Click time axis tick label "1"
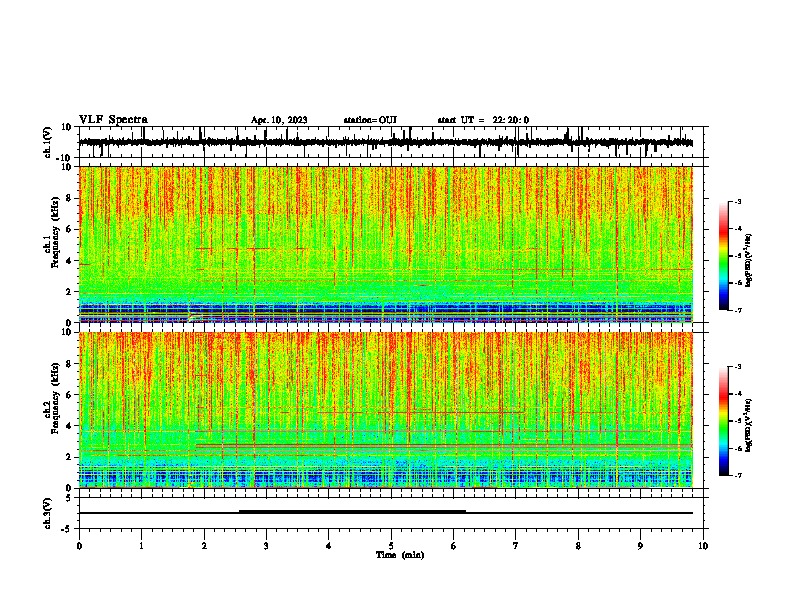Image resolution: width=792 pixels, height=612 pixels. [141, 546]
